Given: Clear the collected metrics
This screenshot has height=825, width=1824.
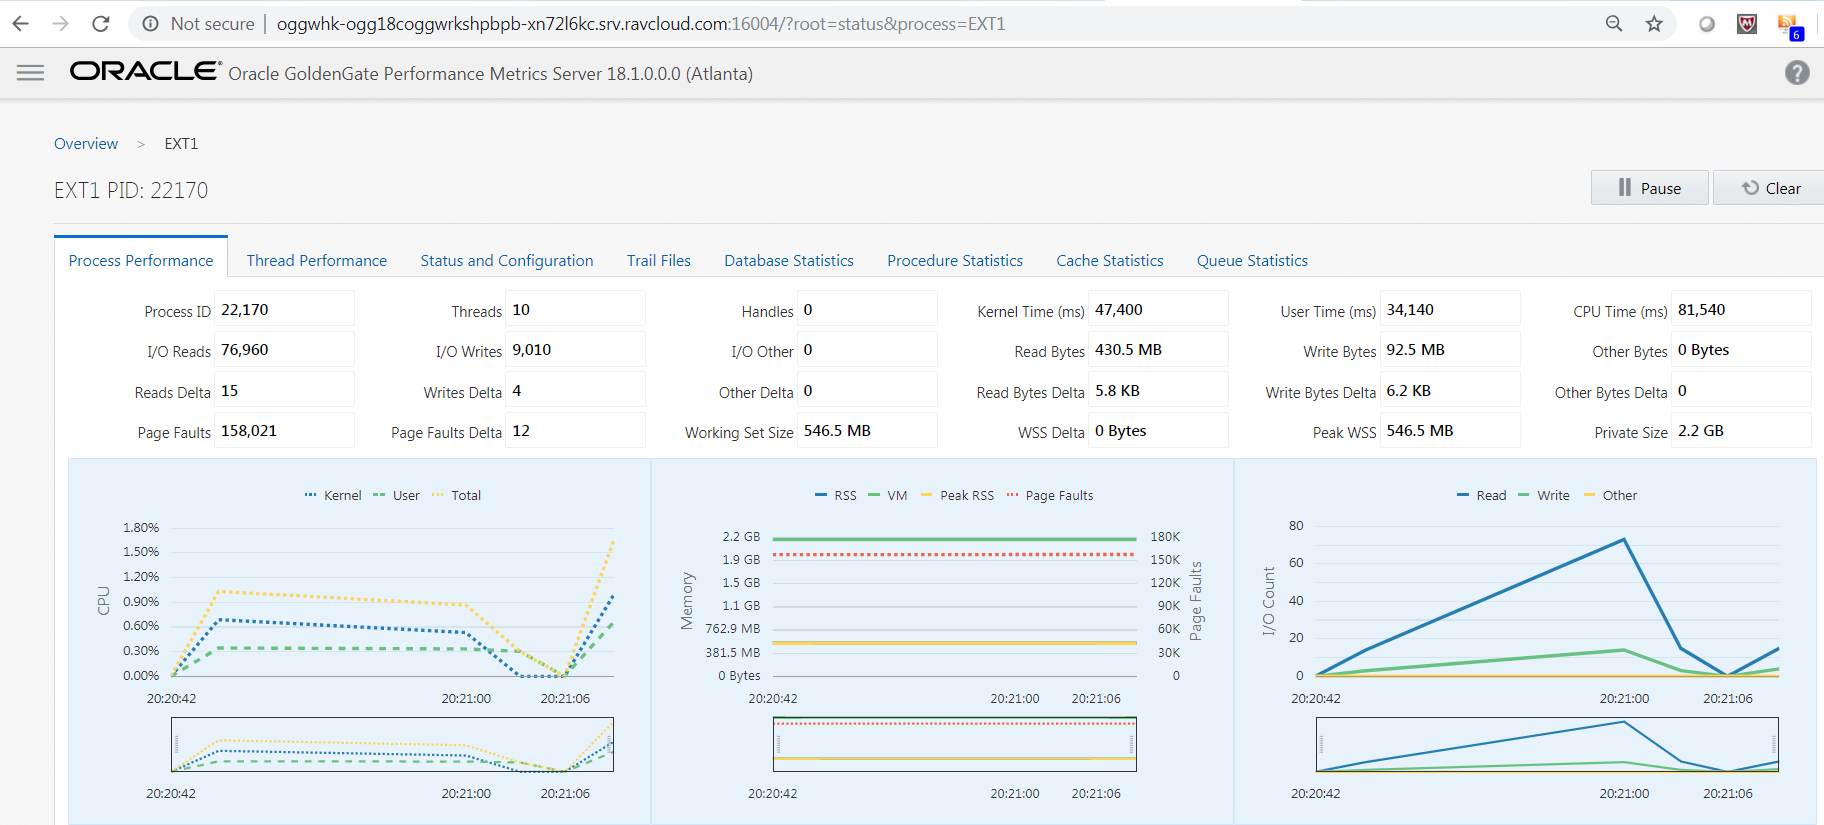Looking at the screenshot, I should click(1770, 188).
